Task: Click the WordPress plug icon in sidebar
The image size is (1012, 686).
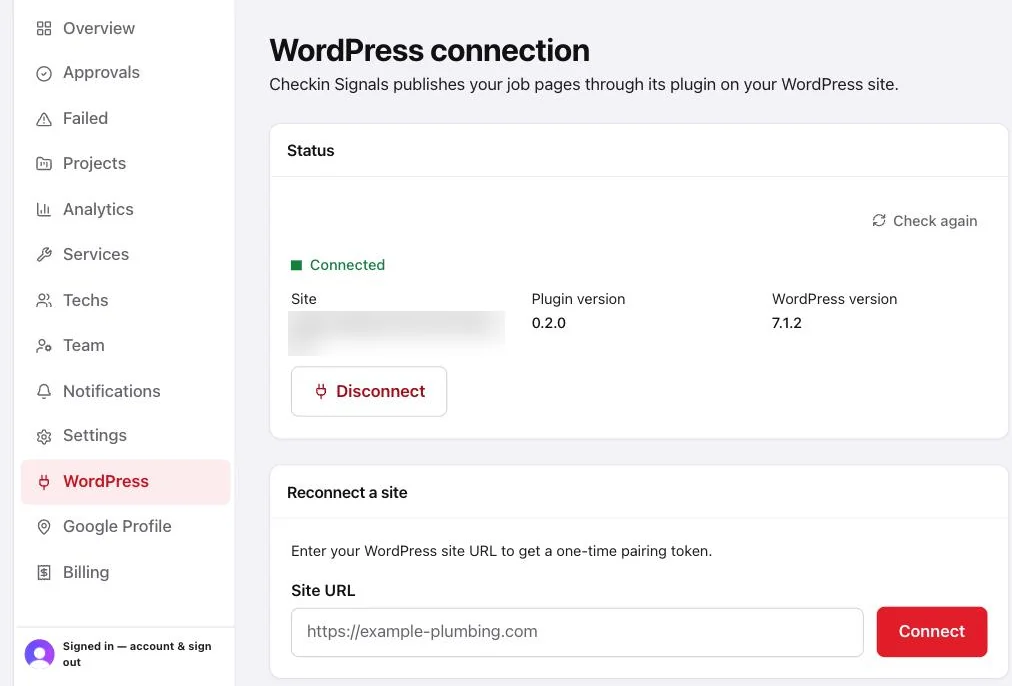Action: point(44,482)
